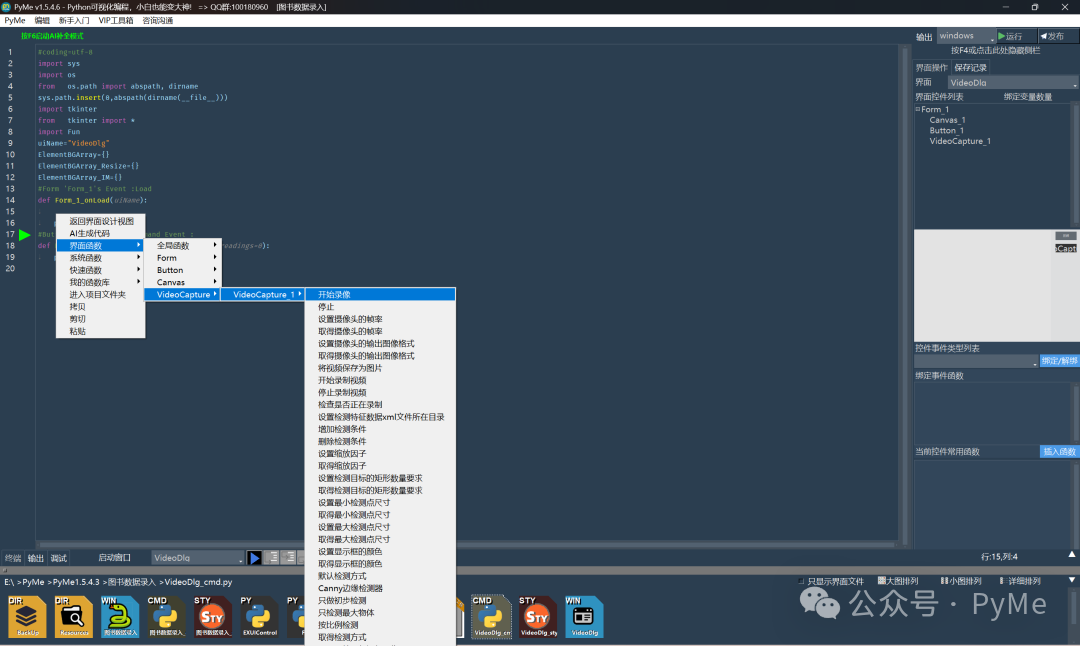1080x646 pixels.
Task: Open the PyMe menu
Action: pyautogui.click(x=14, y=21)
